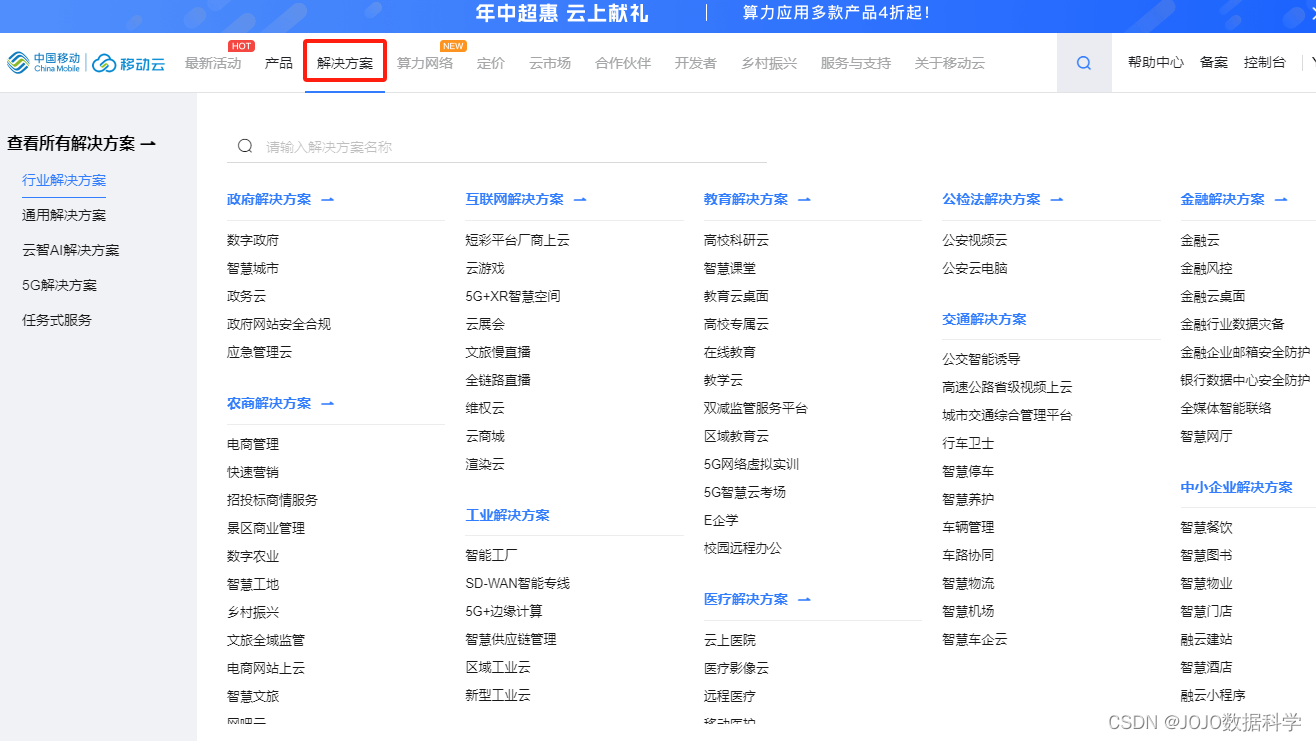Viewport: 1316px width, 741px height.
Task: Select 行业解决方案 in the sidebar
Action: click(x=64, y=181)
